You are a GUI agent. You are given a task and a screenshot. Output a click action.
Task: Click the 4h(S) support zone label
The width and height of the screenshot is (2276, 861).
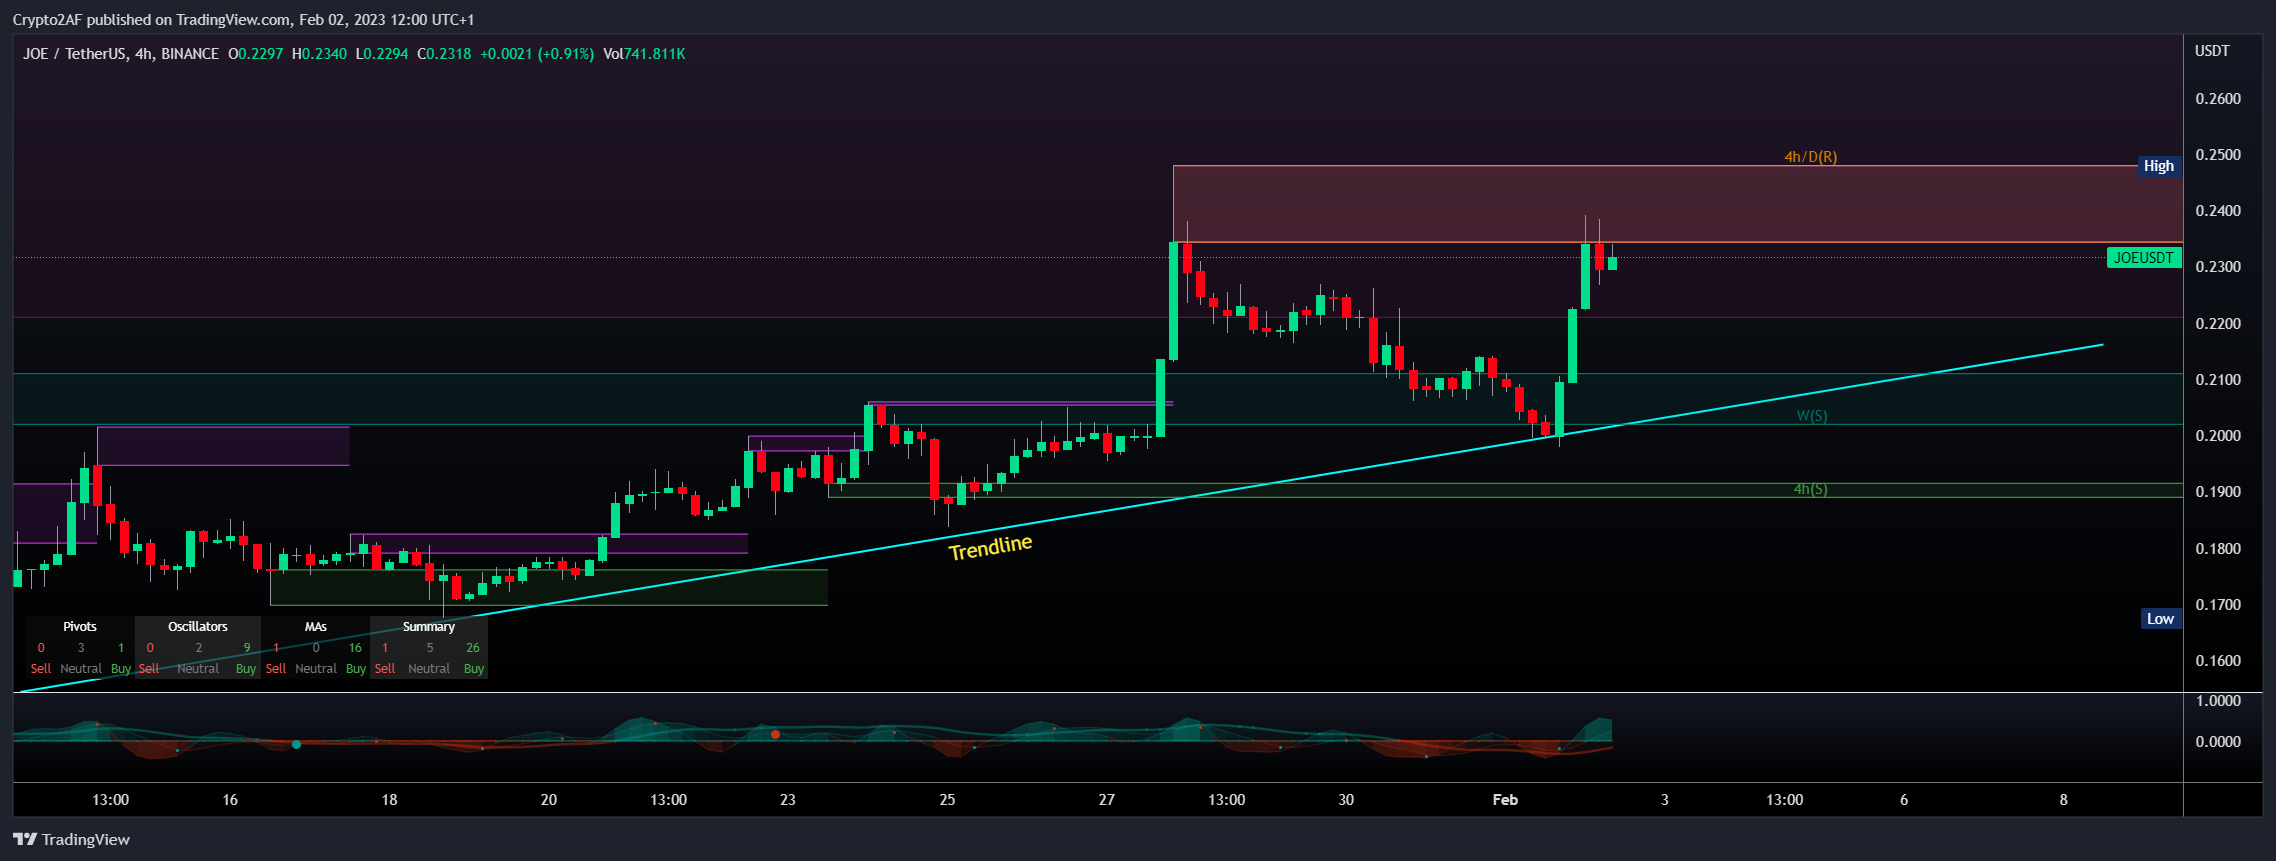tap(1810, 489)
